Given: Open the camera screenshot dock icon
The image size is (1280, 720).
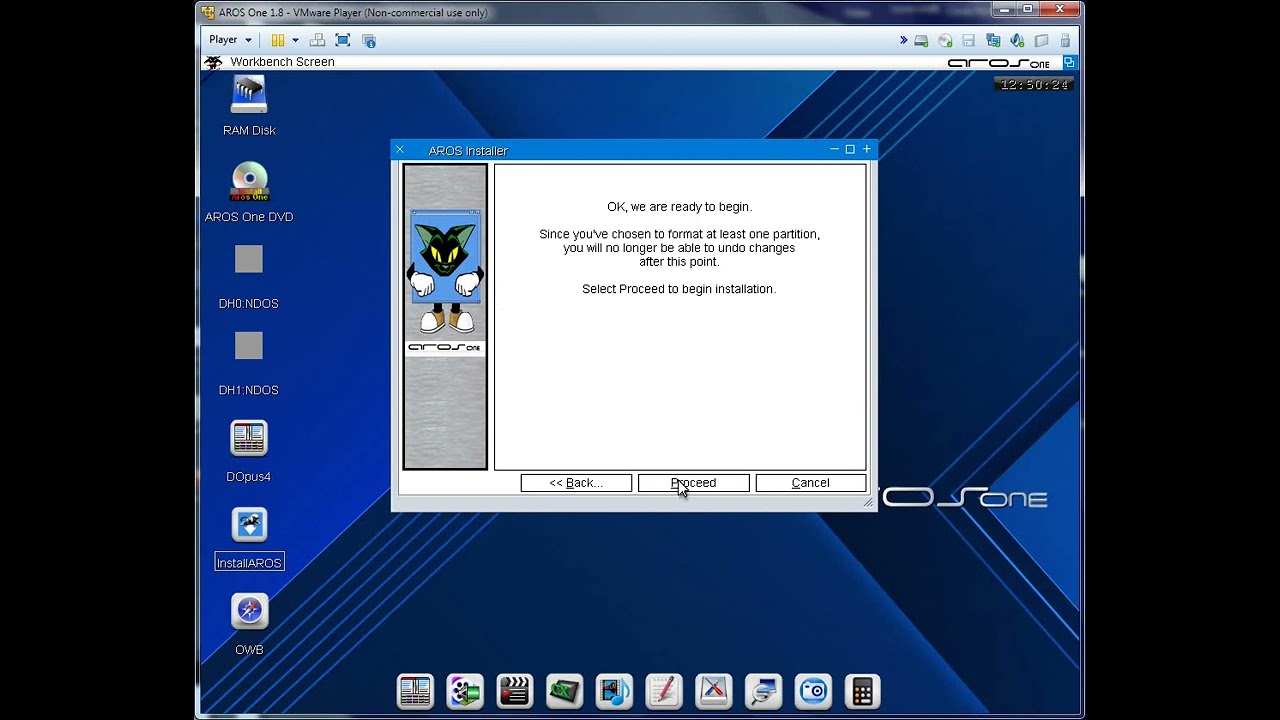Looking at the screenshot, I should coord(813,691).
